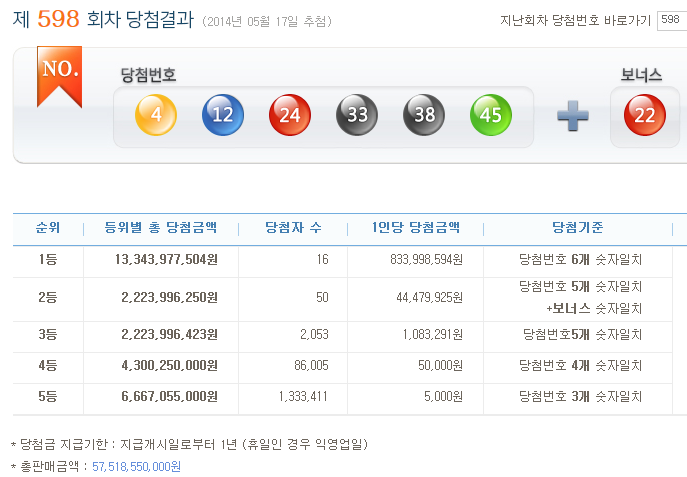Click the gray ball number 38
This screenshot has width=687, height=477.
(424, 115)
